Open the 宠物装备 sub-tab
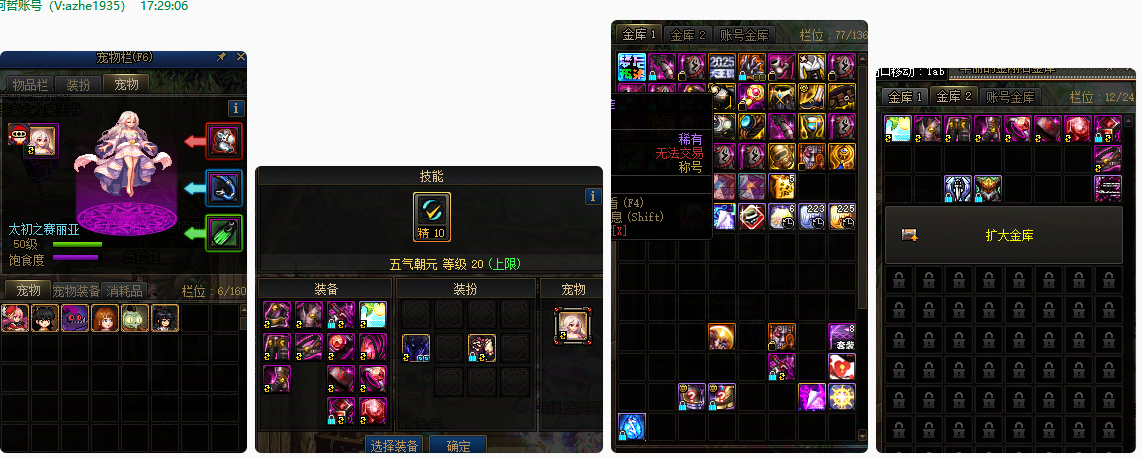Screen dimensions: 1142x459 coord(76,291)
